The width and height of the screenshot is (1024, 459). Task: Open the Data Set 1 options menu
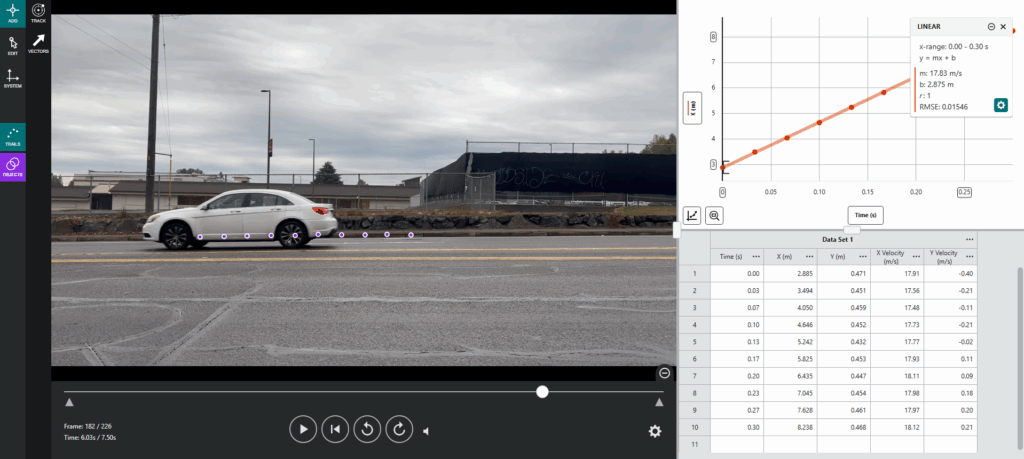tap(969, 240)
